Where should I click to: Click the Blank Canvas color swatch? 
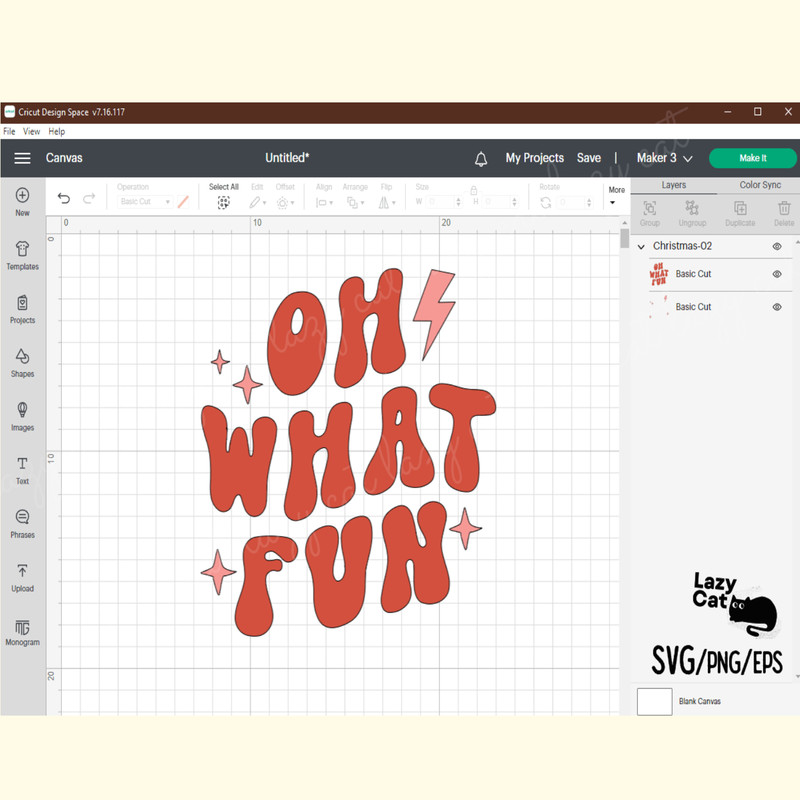pos(655,701)
